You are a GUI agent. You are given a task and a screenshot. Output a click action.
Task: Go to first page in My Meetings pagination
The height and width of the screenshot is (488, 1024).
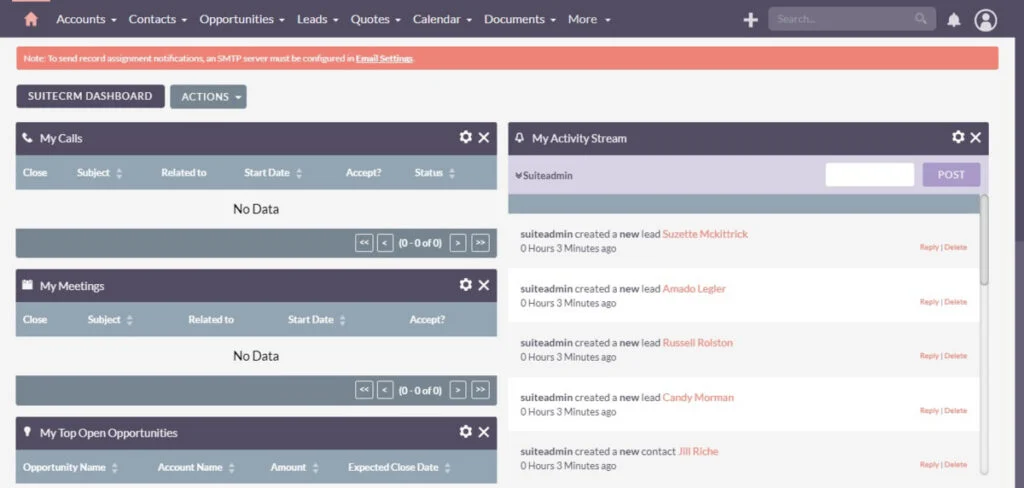coord(364,390)
